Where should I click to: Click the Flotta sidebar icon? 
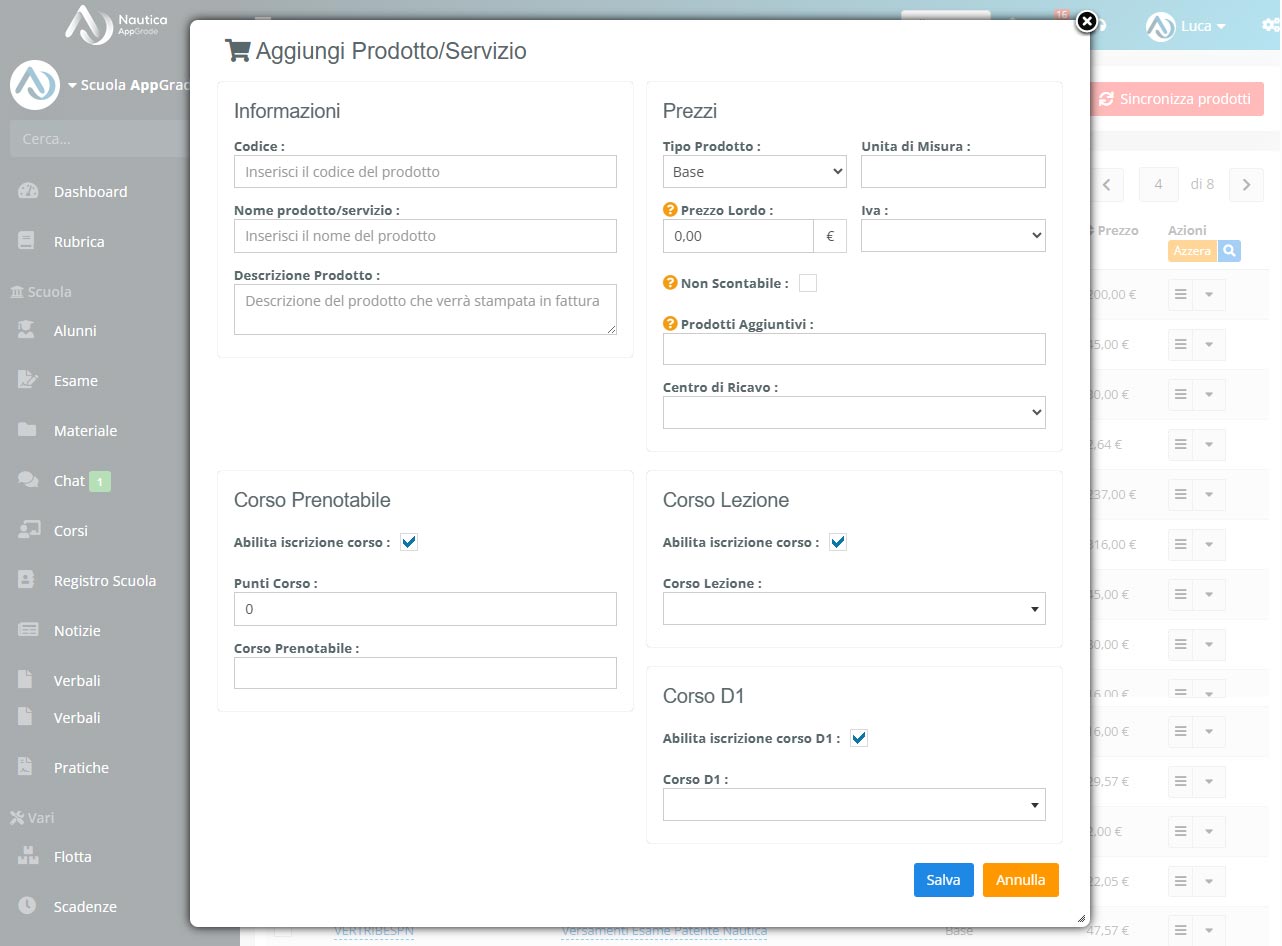[x=28, y=857]
